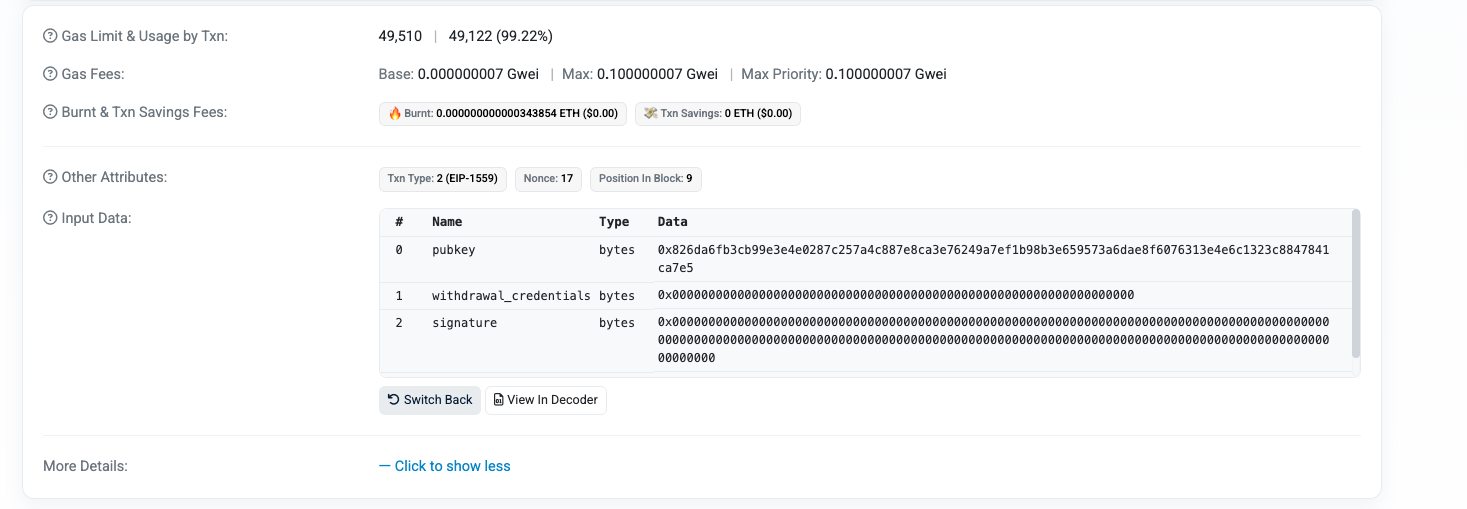Click the signature zero data value
The height and width of the screenshot is (509, 1467).
pyautogui.click(x=994, y=340)
